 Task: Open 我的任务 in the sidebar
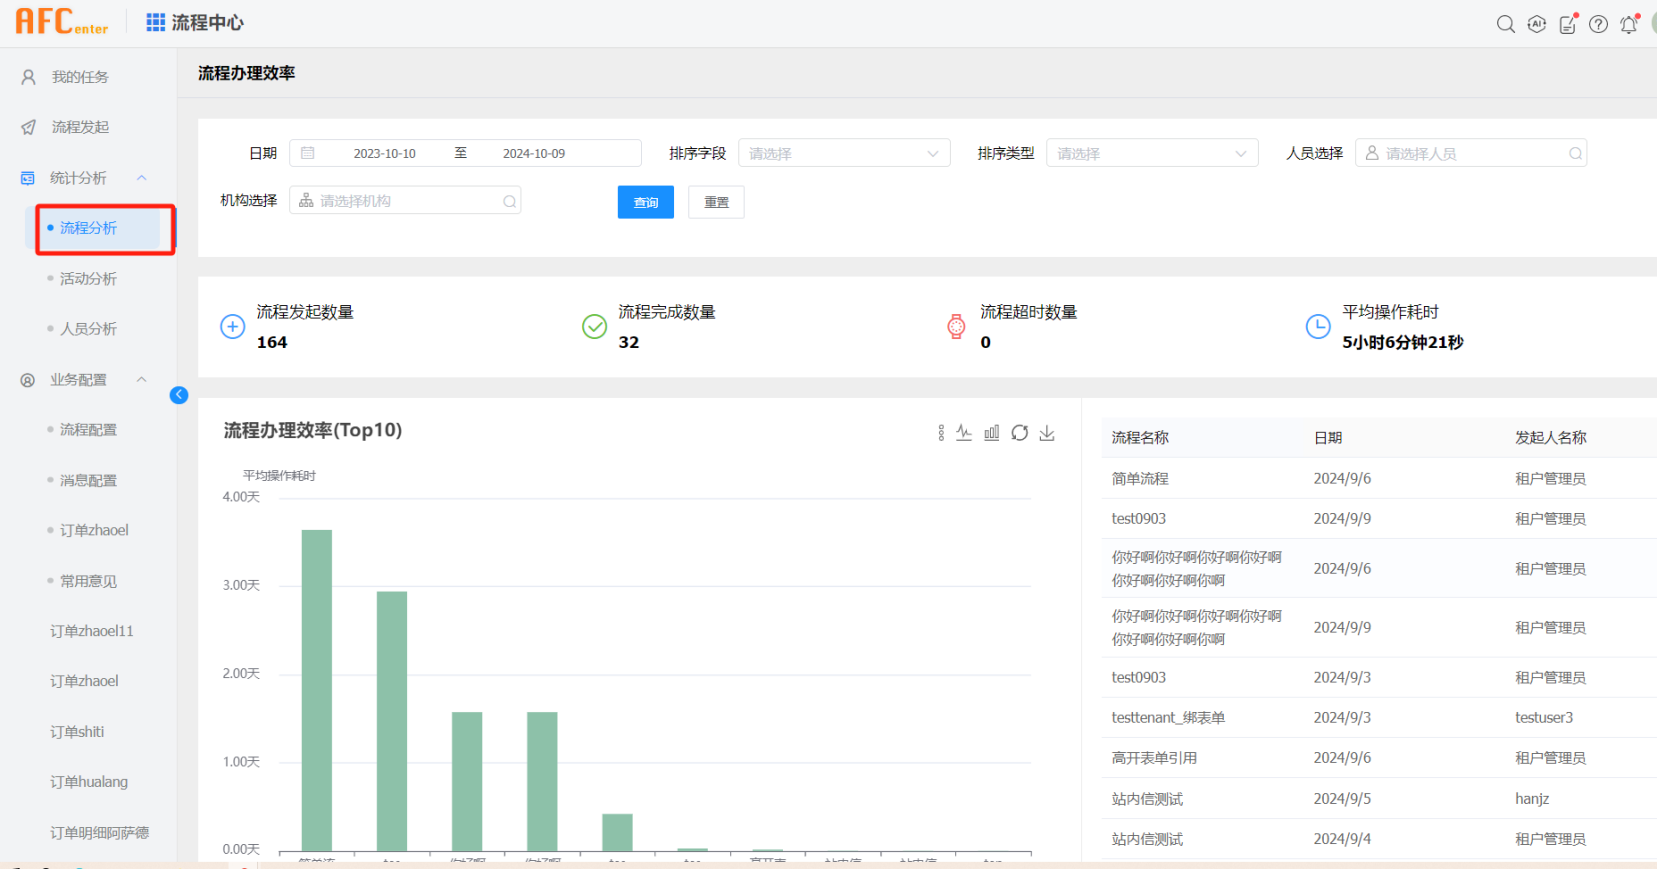80,77
